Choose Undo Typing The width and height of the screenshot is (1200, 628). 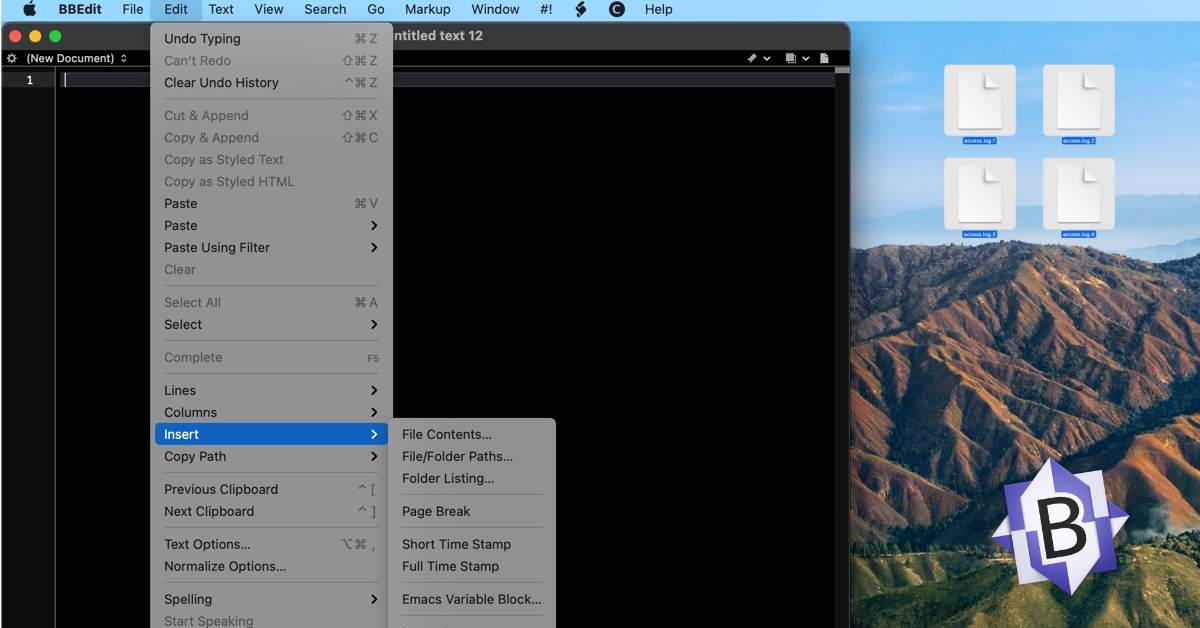(x=271, y=38)
